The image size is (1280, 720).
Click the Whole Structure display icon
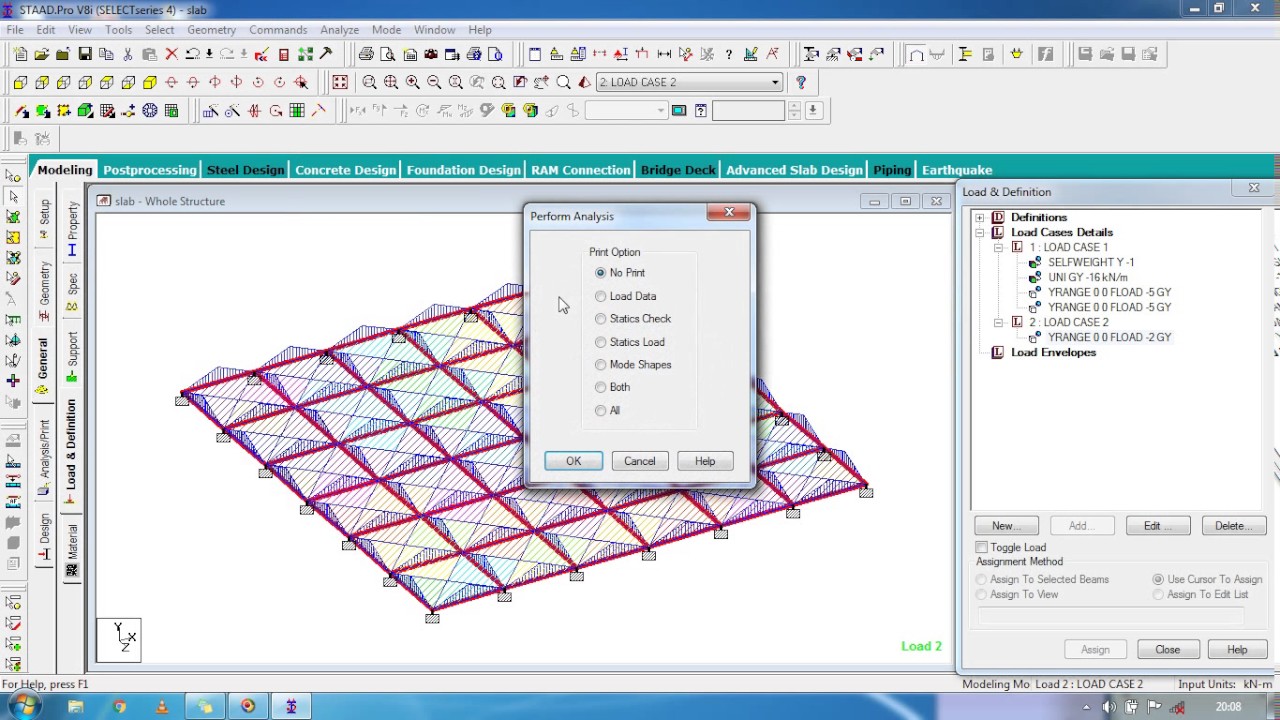[340, 82]
